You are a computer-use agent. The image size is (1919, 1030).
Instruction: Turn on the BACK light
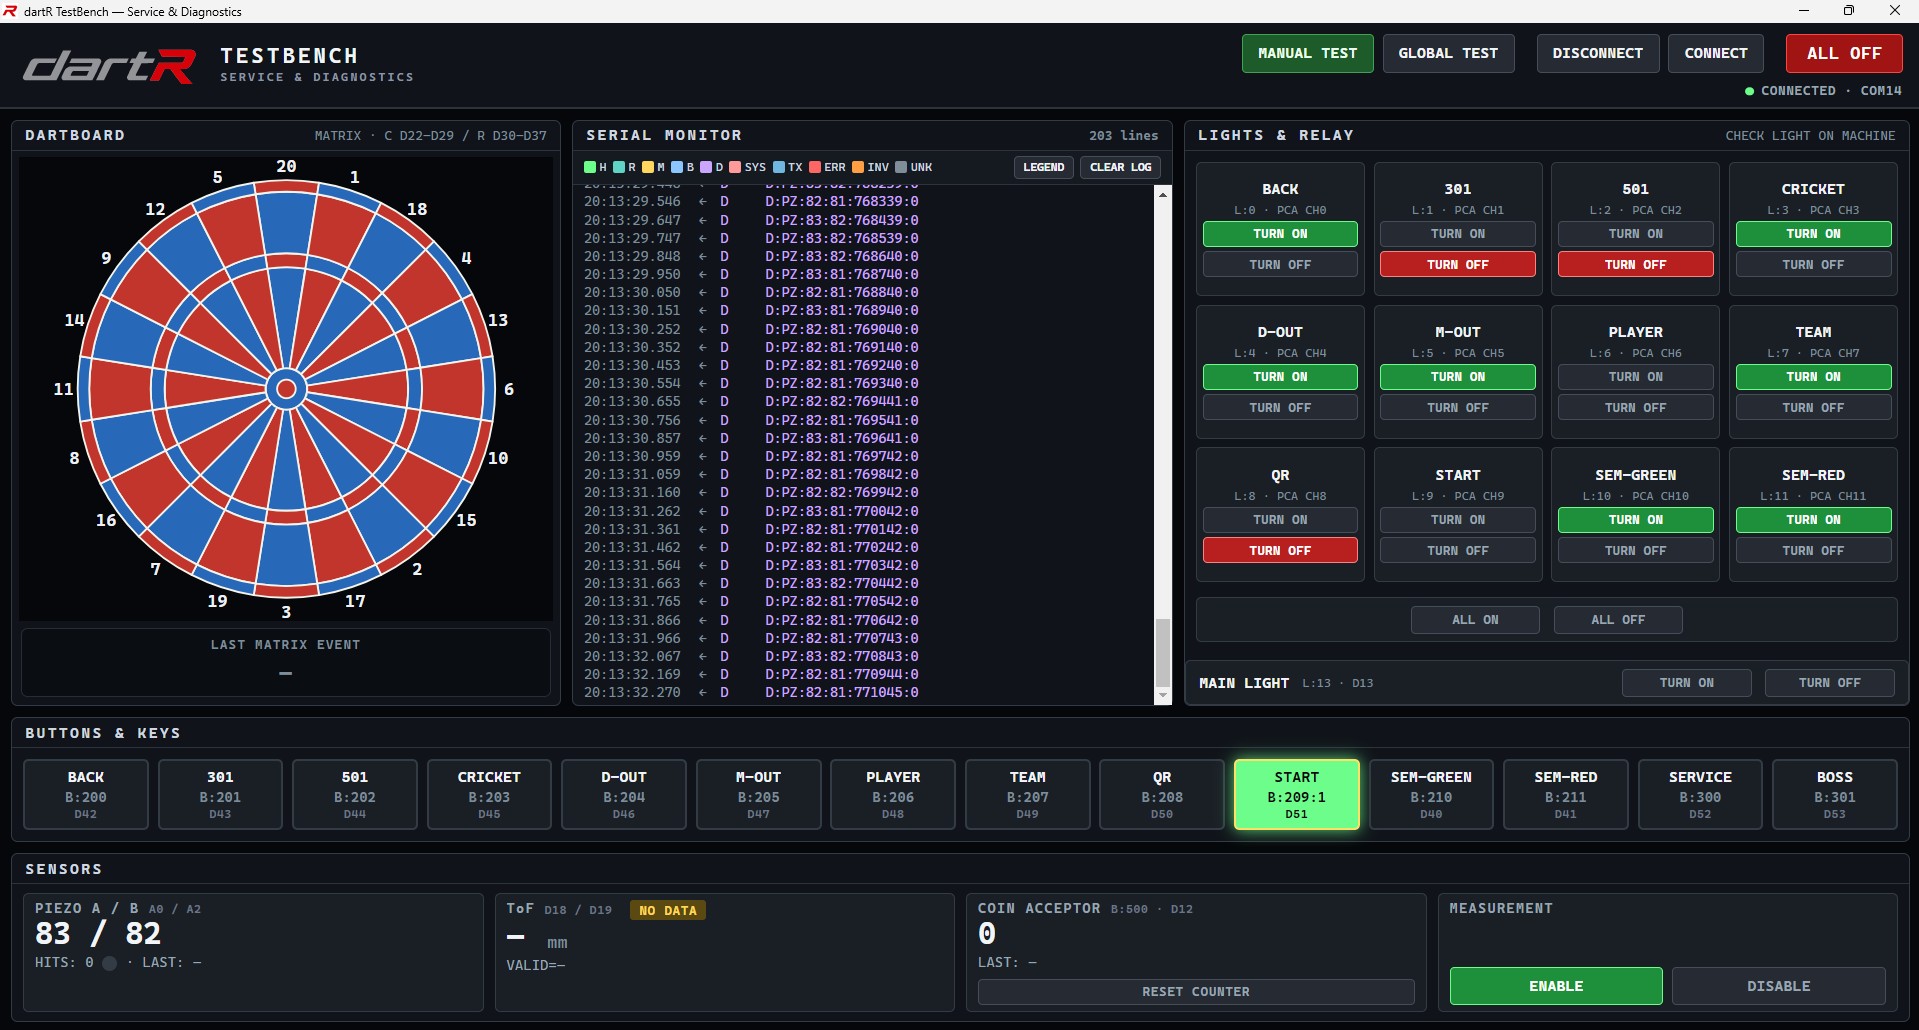pyautogui.click(x=1280, y=234)
